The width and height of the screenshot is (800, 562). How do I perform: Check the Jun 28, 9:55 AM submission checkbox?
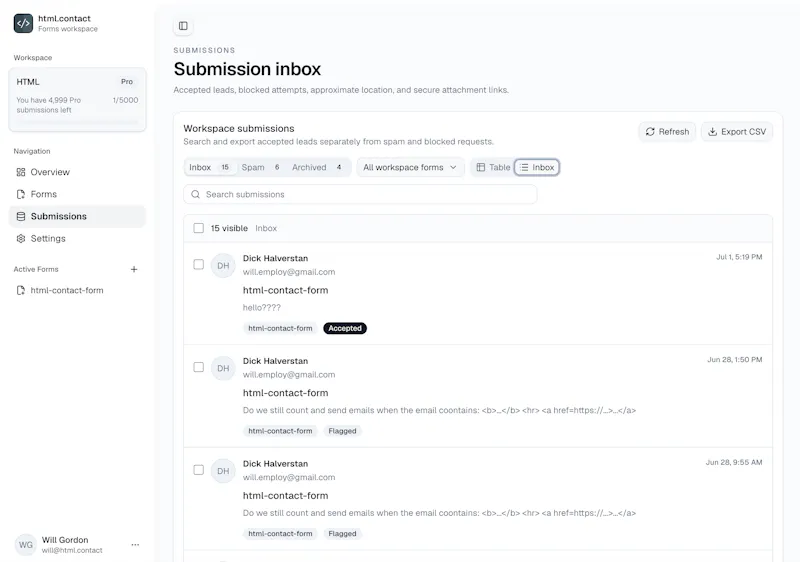tap(198, 470)
